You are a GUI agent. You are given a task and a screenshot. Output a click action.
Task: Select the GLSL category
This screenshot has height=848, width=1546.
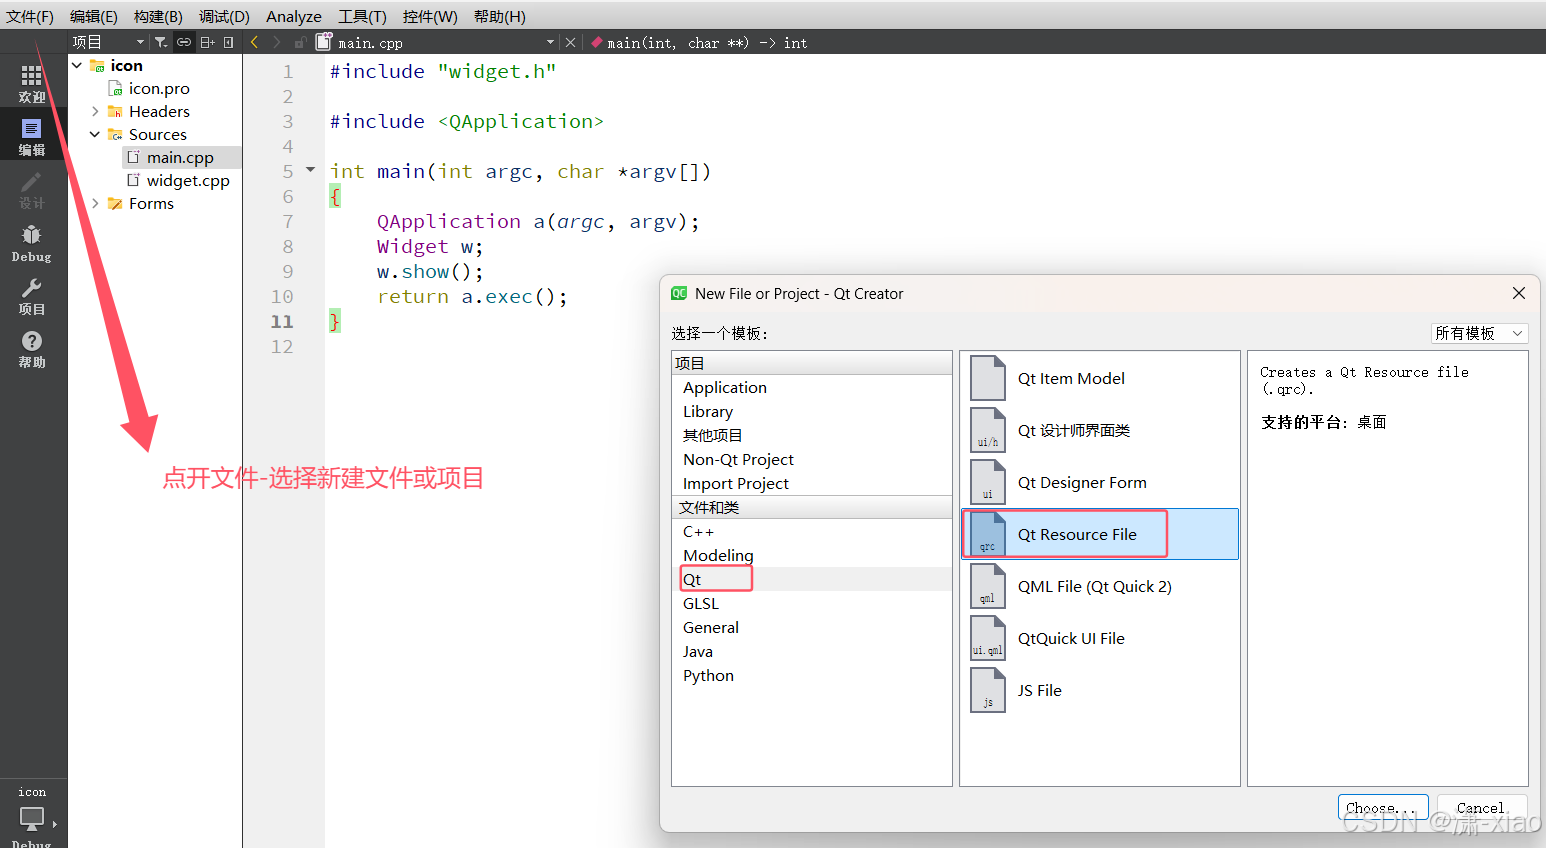click(701, 603)
